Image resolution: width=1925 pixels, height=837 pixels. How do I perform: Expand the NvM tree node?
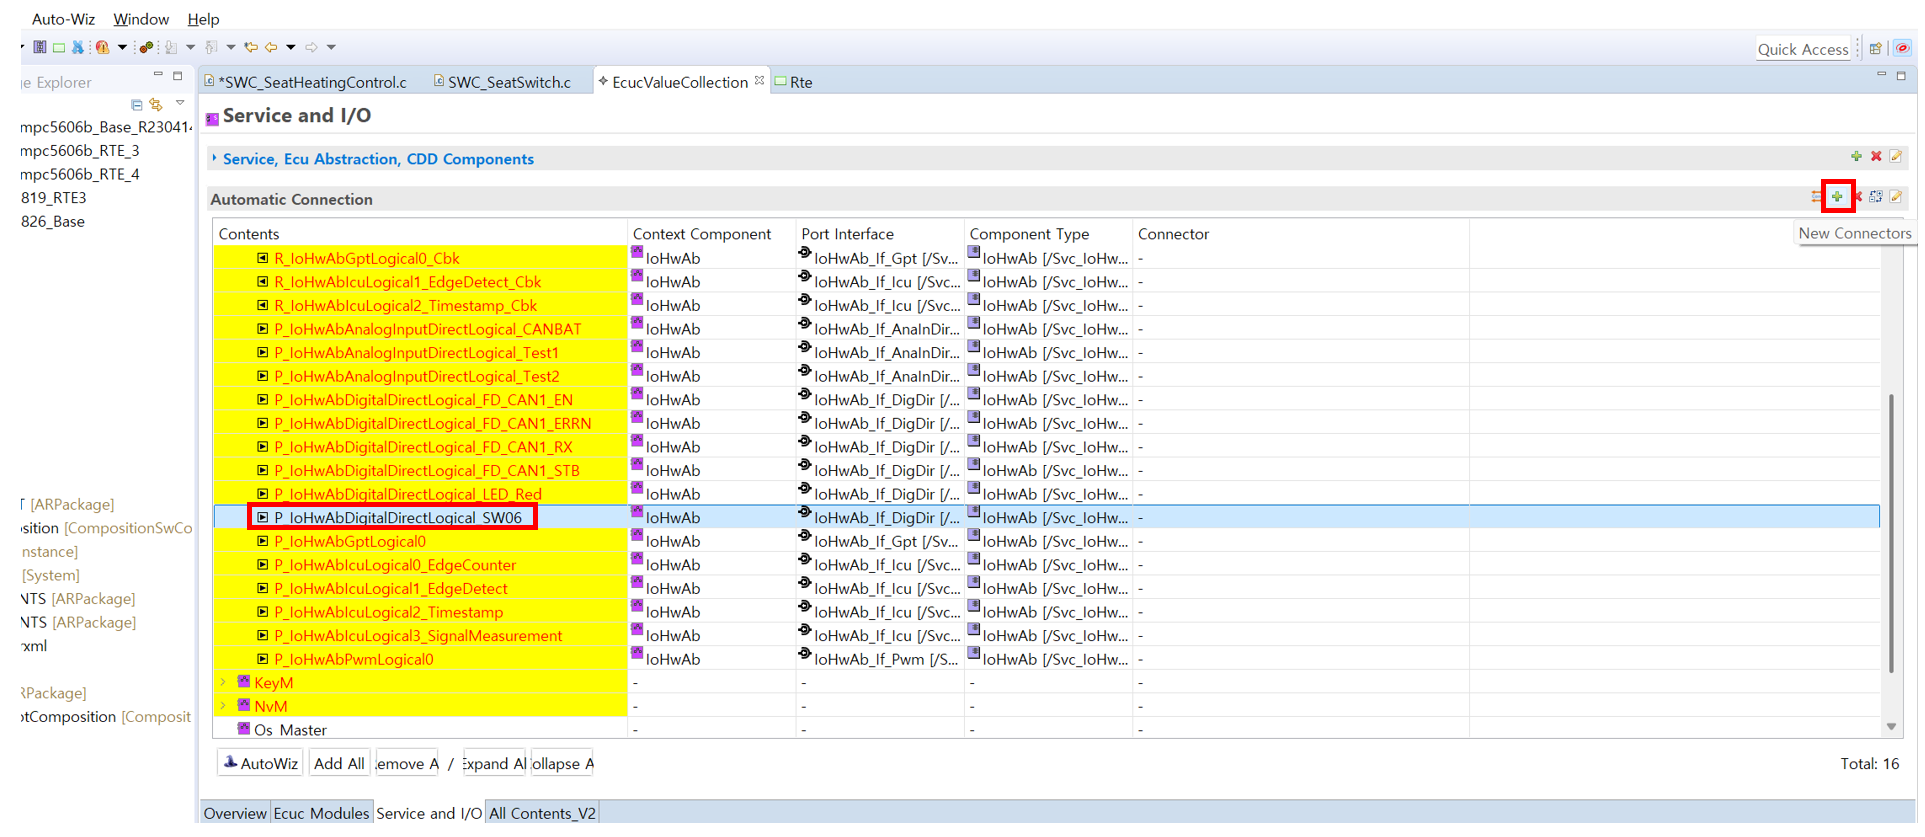click(223, 706)
